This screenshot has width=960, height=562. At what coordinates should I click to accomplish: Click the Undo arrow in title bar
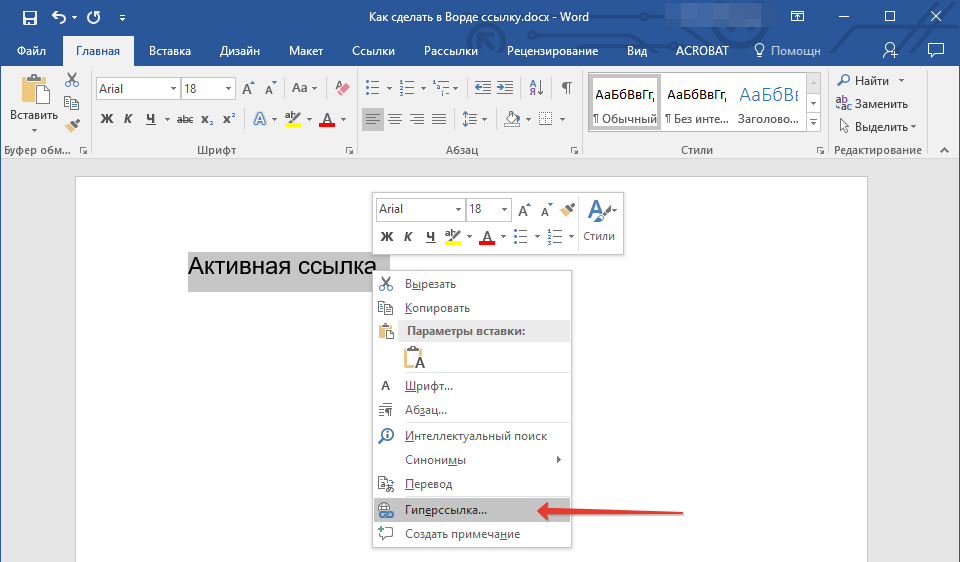click(x=59, y=17)
